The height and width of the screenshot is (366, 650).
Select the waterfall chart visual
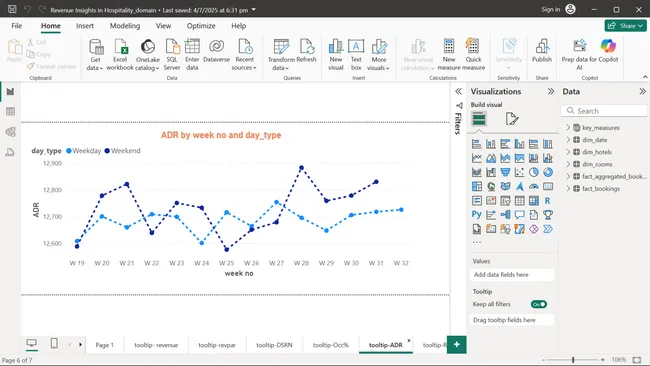tap(491, 172)
